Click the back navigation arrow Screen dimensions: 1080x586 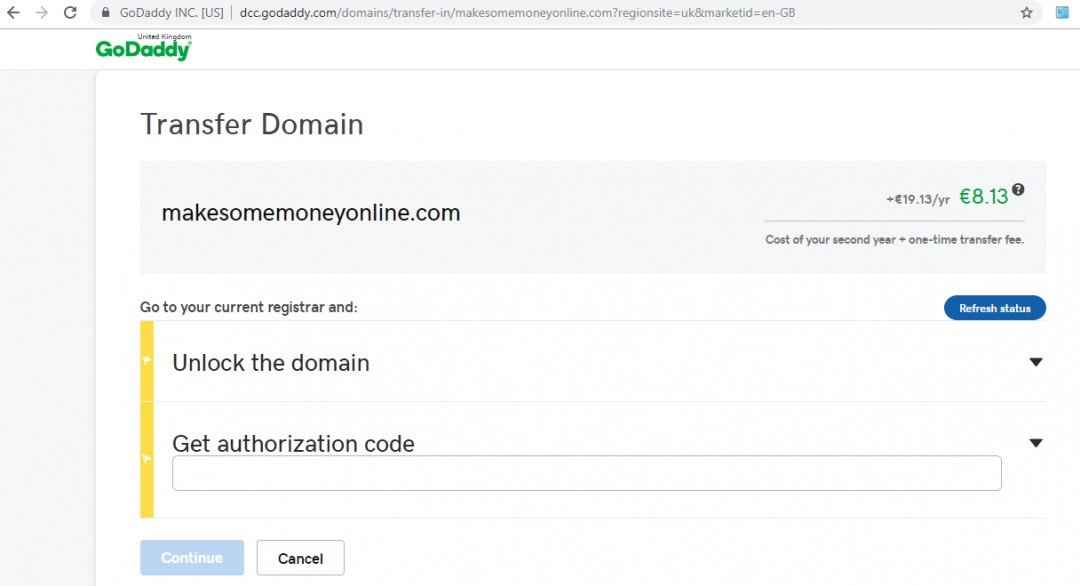click(15, 13)
